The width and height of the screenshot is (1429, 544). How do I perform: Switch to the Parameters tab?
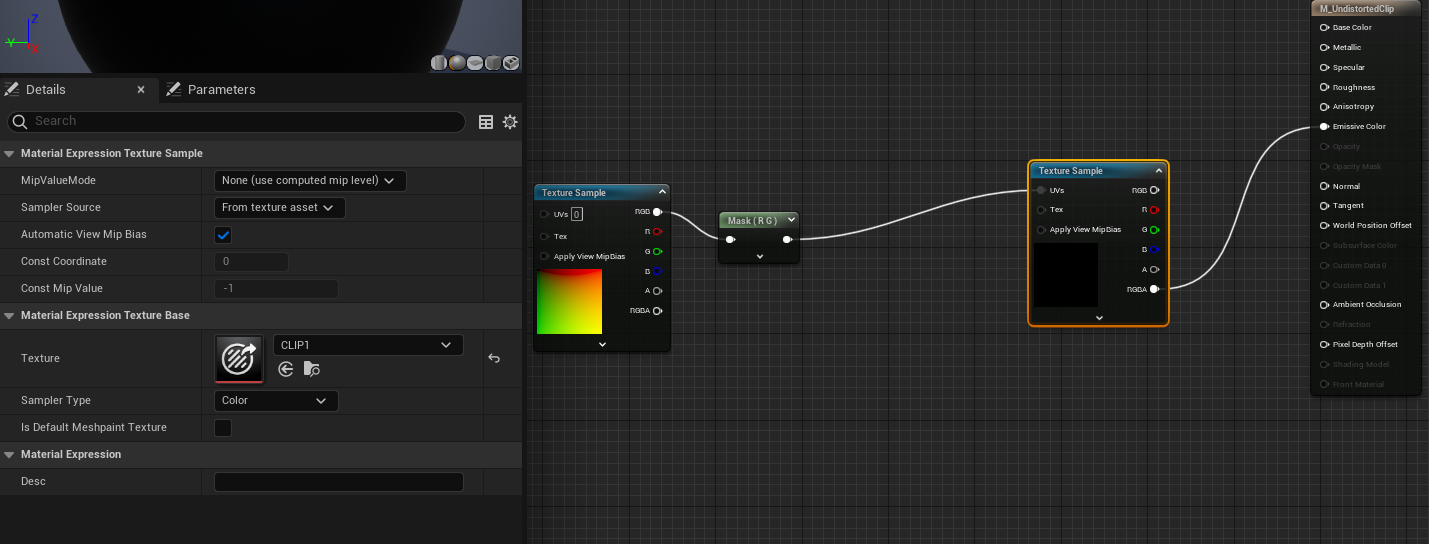click(221, 90)
